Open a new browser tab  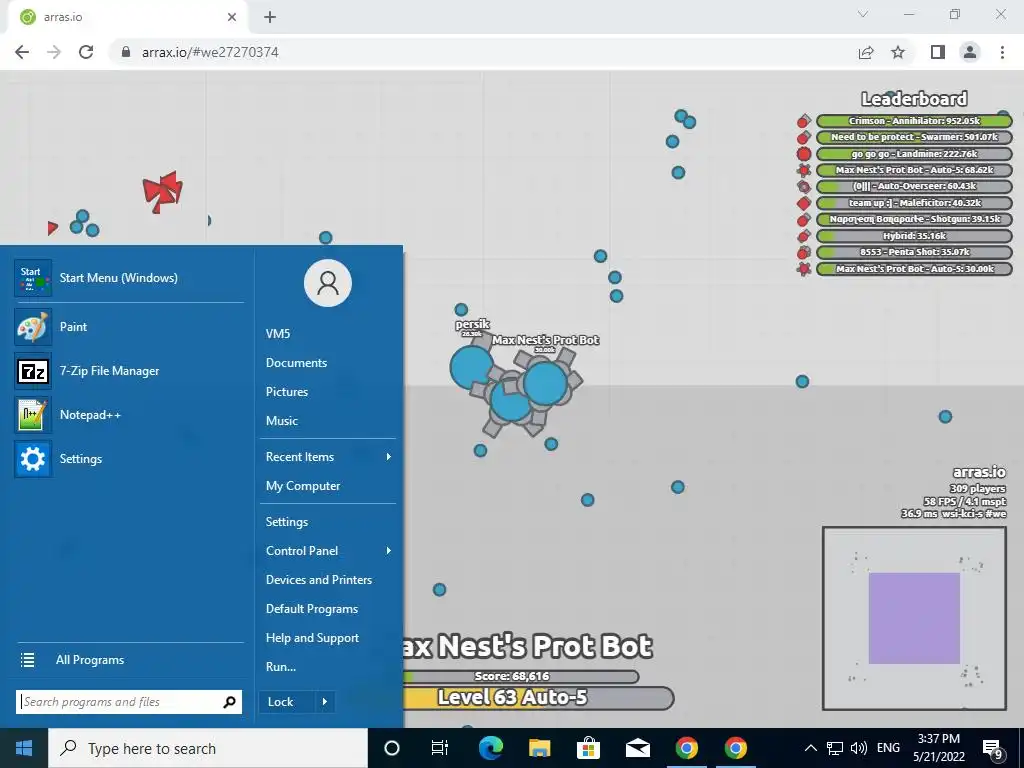(x=270, y=17)
